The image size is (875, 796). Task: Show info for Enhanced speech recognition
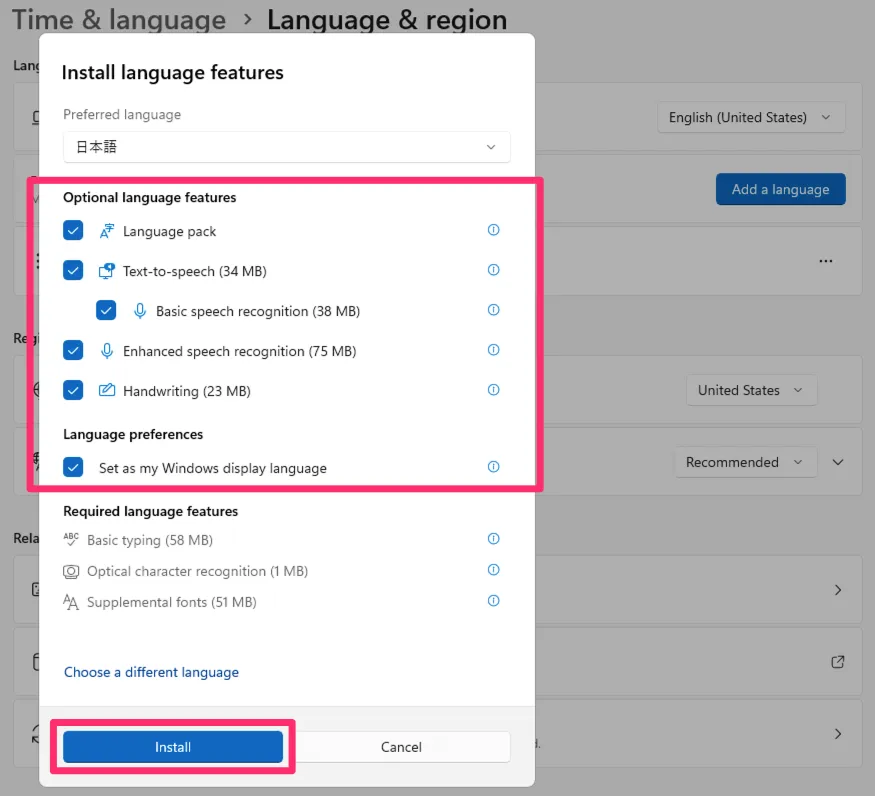coord(493,350)
